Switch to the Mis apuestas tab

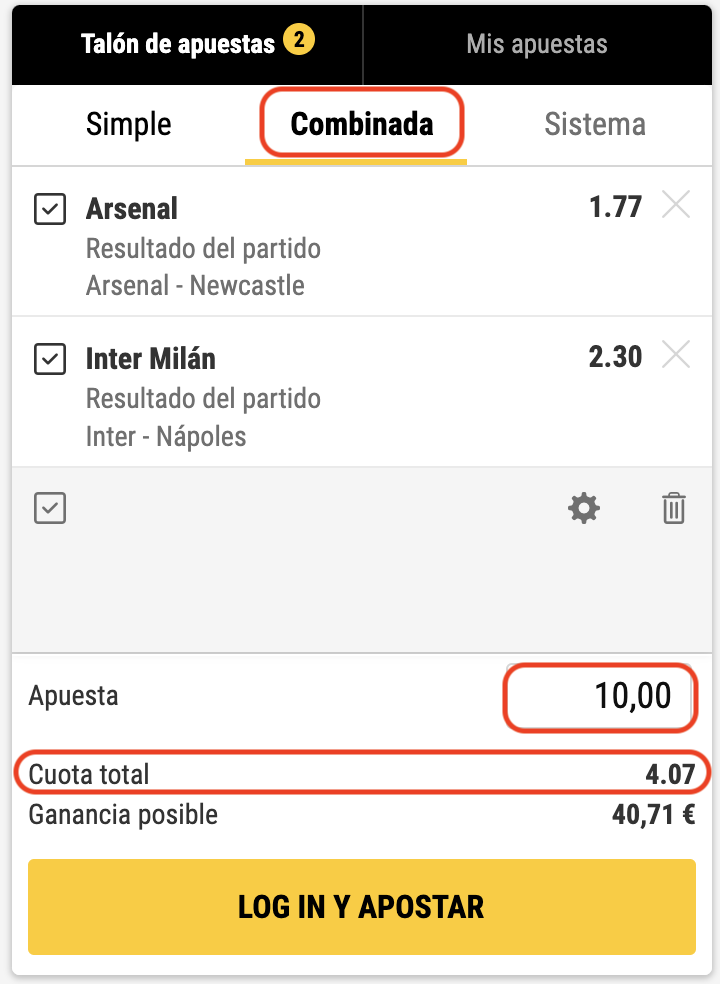coord(537,44)
